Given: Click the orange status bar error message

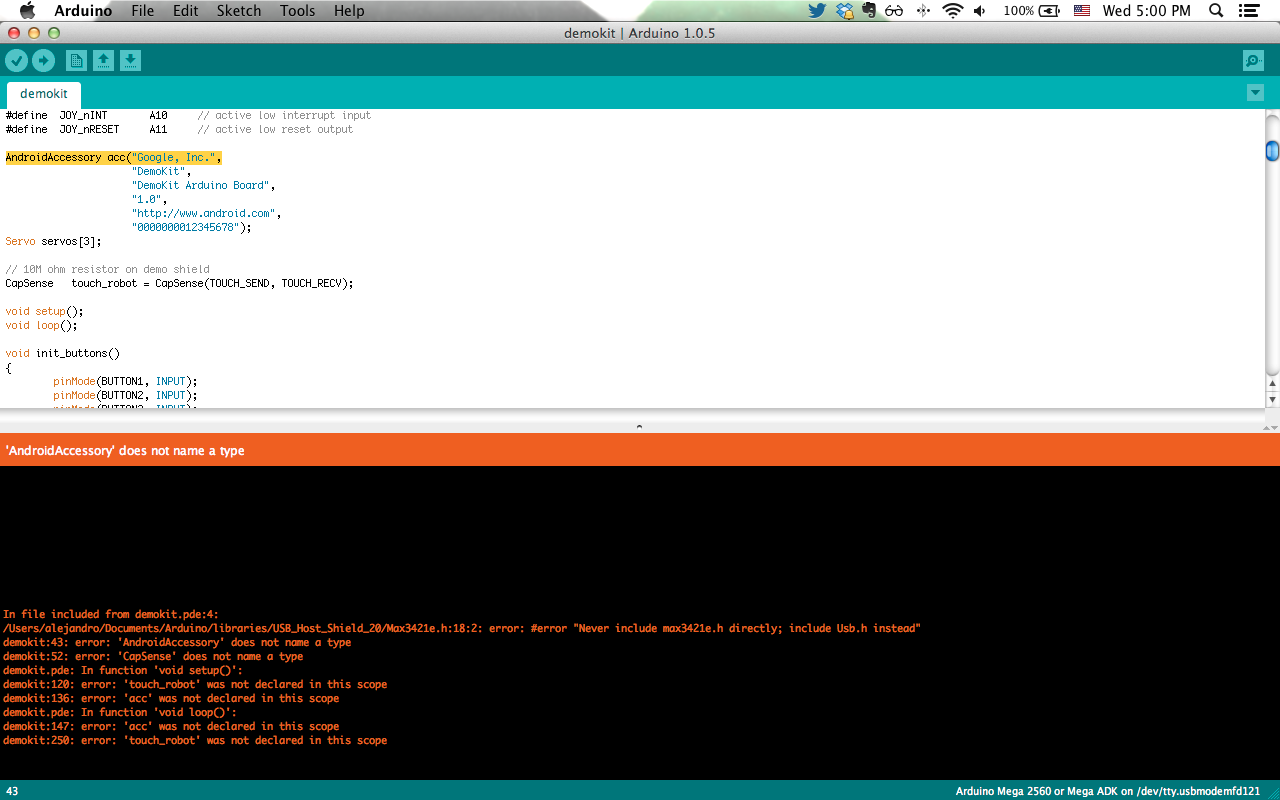Looking at the screenshot, I should pos(125,451).
